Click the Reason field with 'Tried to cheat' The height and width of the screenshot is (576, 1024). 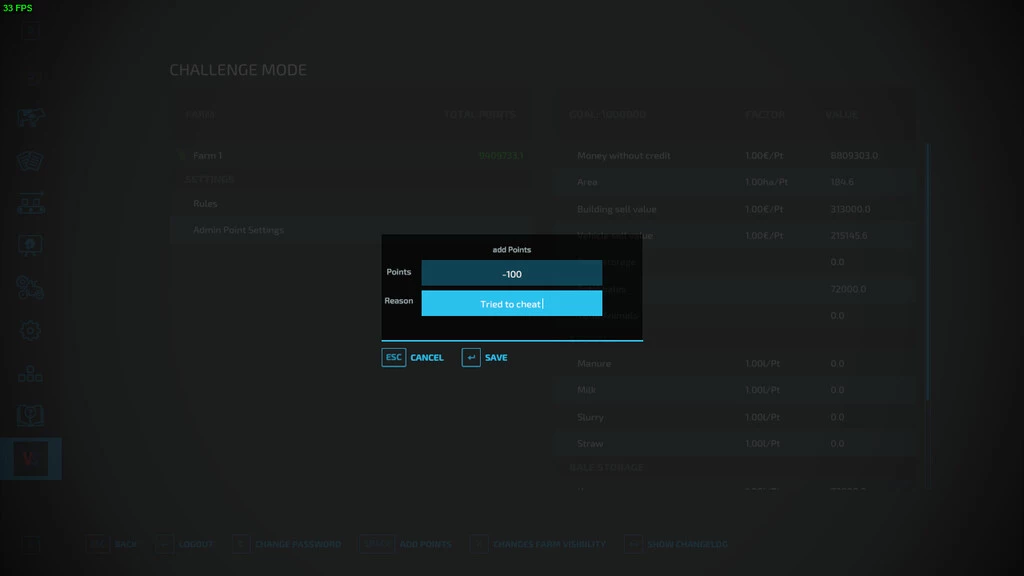pos(511,303)
